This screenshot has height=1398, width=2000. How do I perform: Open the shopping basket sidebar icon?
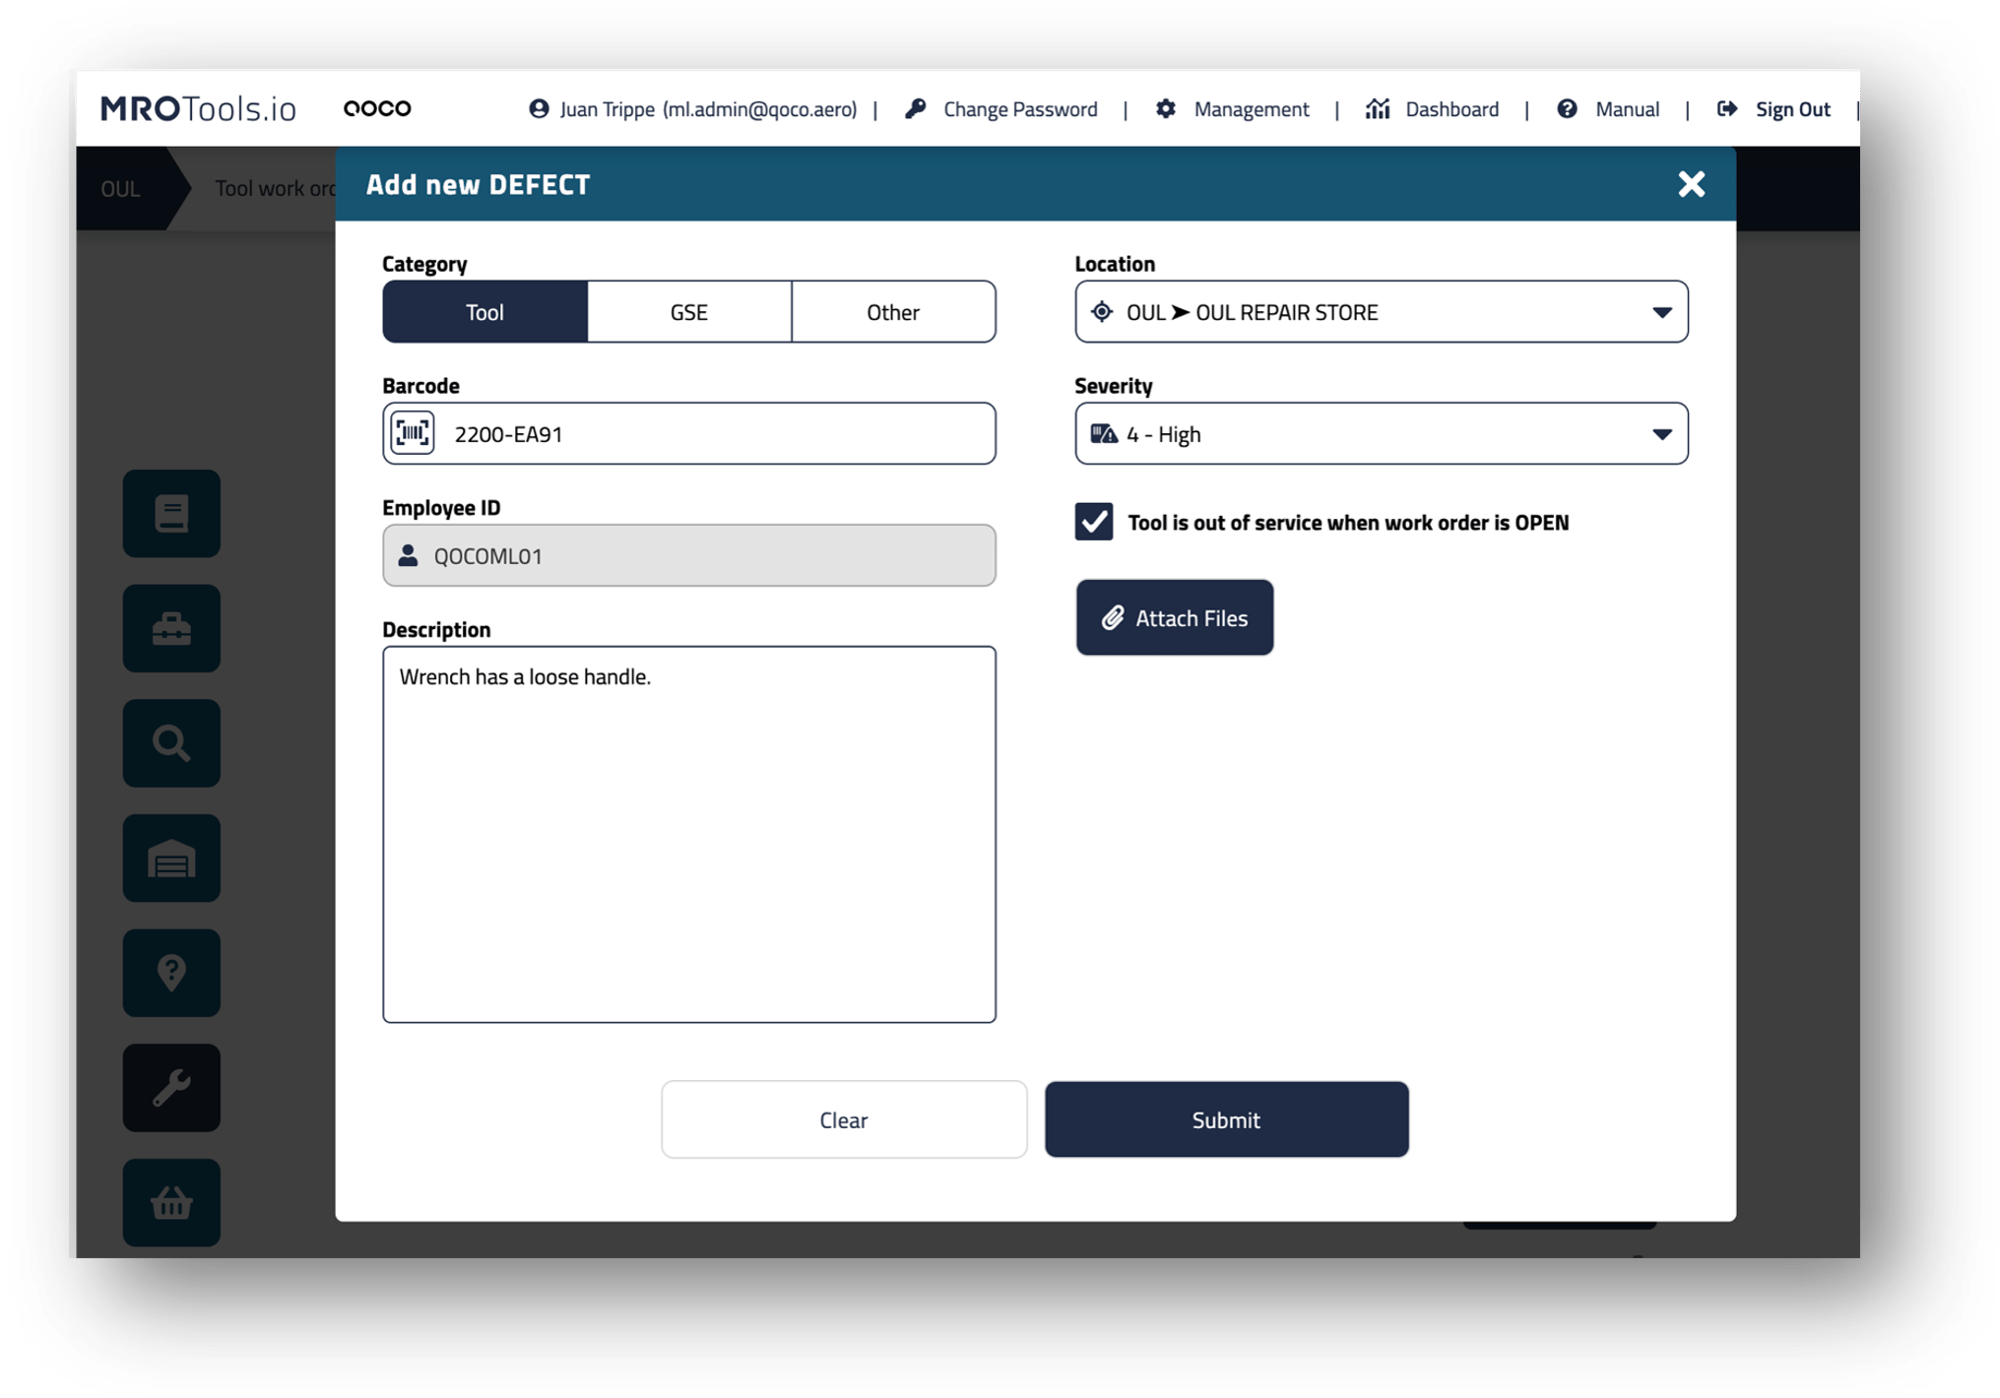click(172, 1203)
